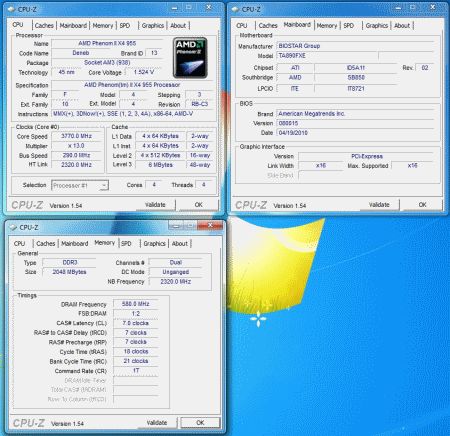Screen dimensions: 450x436
Task: Switch to Caches tab in the Mainboard window
Action: click(268, 26)
